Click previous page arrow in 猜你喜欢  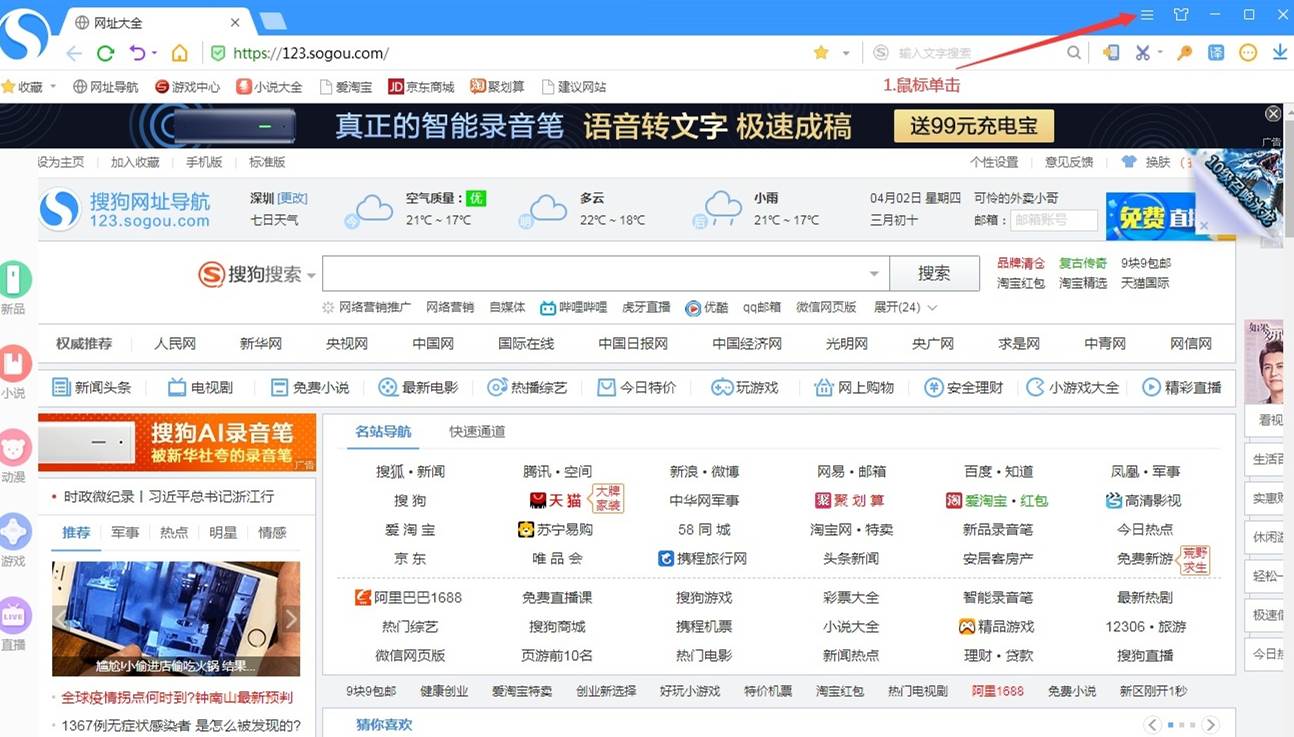1154,725
